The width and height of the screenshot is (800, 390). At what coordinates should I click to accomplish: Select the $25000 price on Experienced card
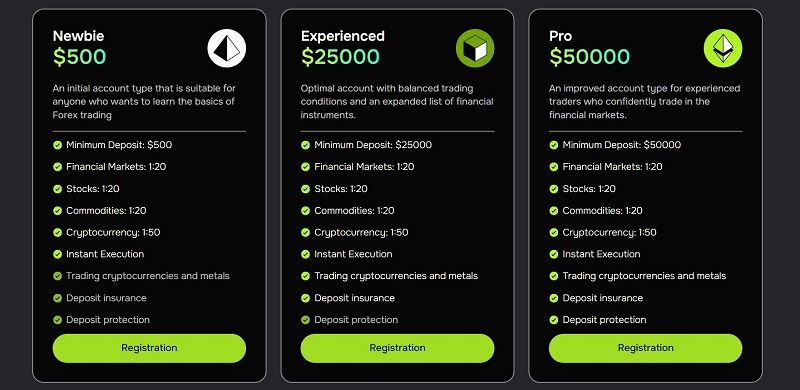[x=340, y=57]
